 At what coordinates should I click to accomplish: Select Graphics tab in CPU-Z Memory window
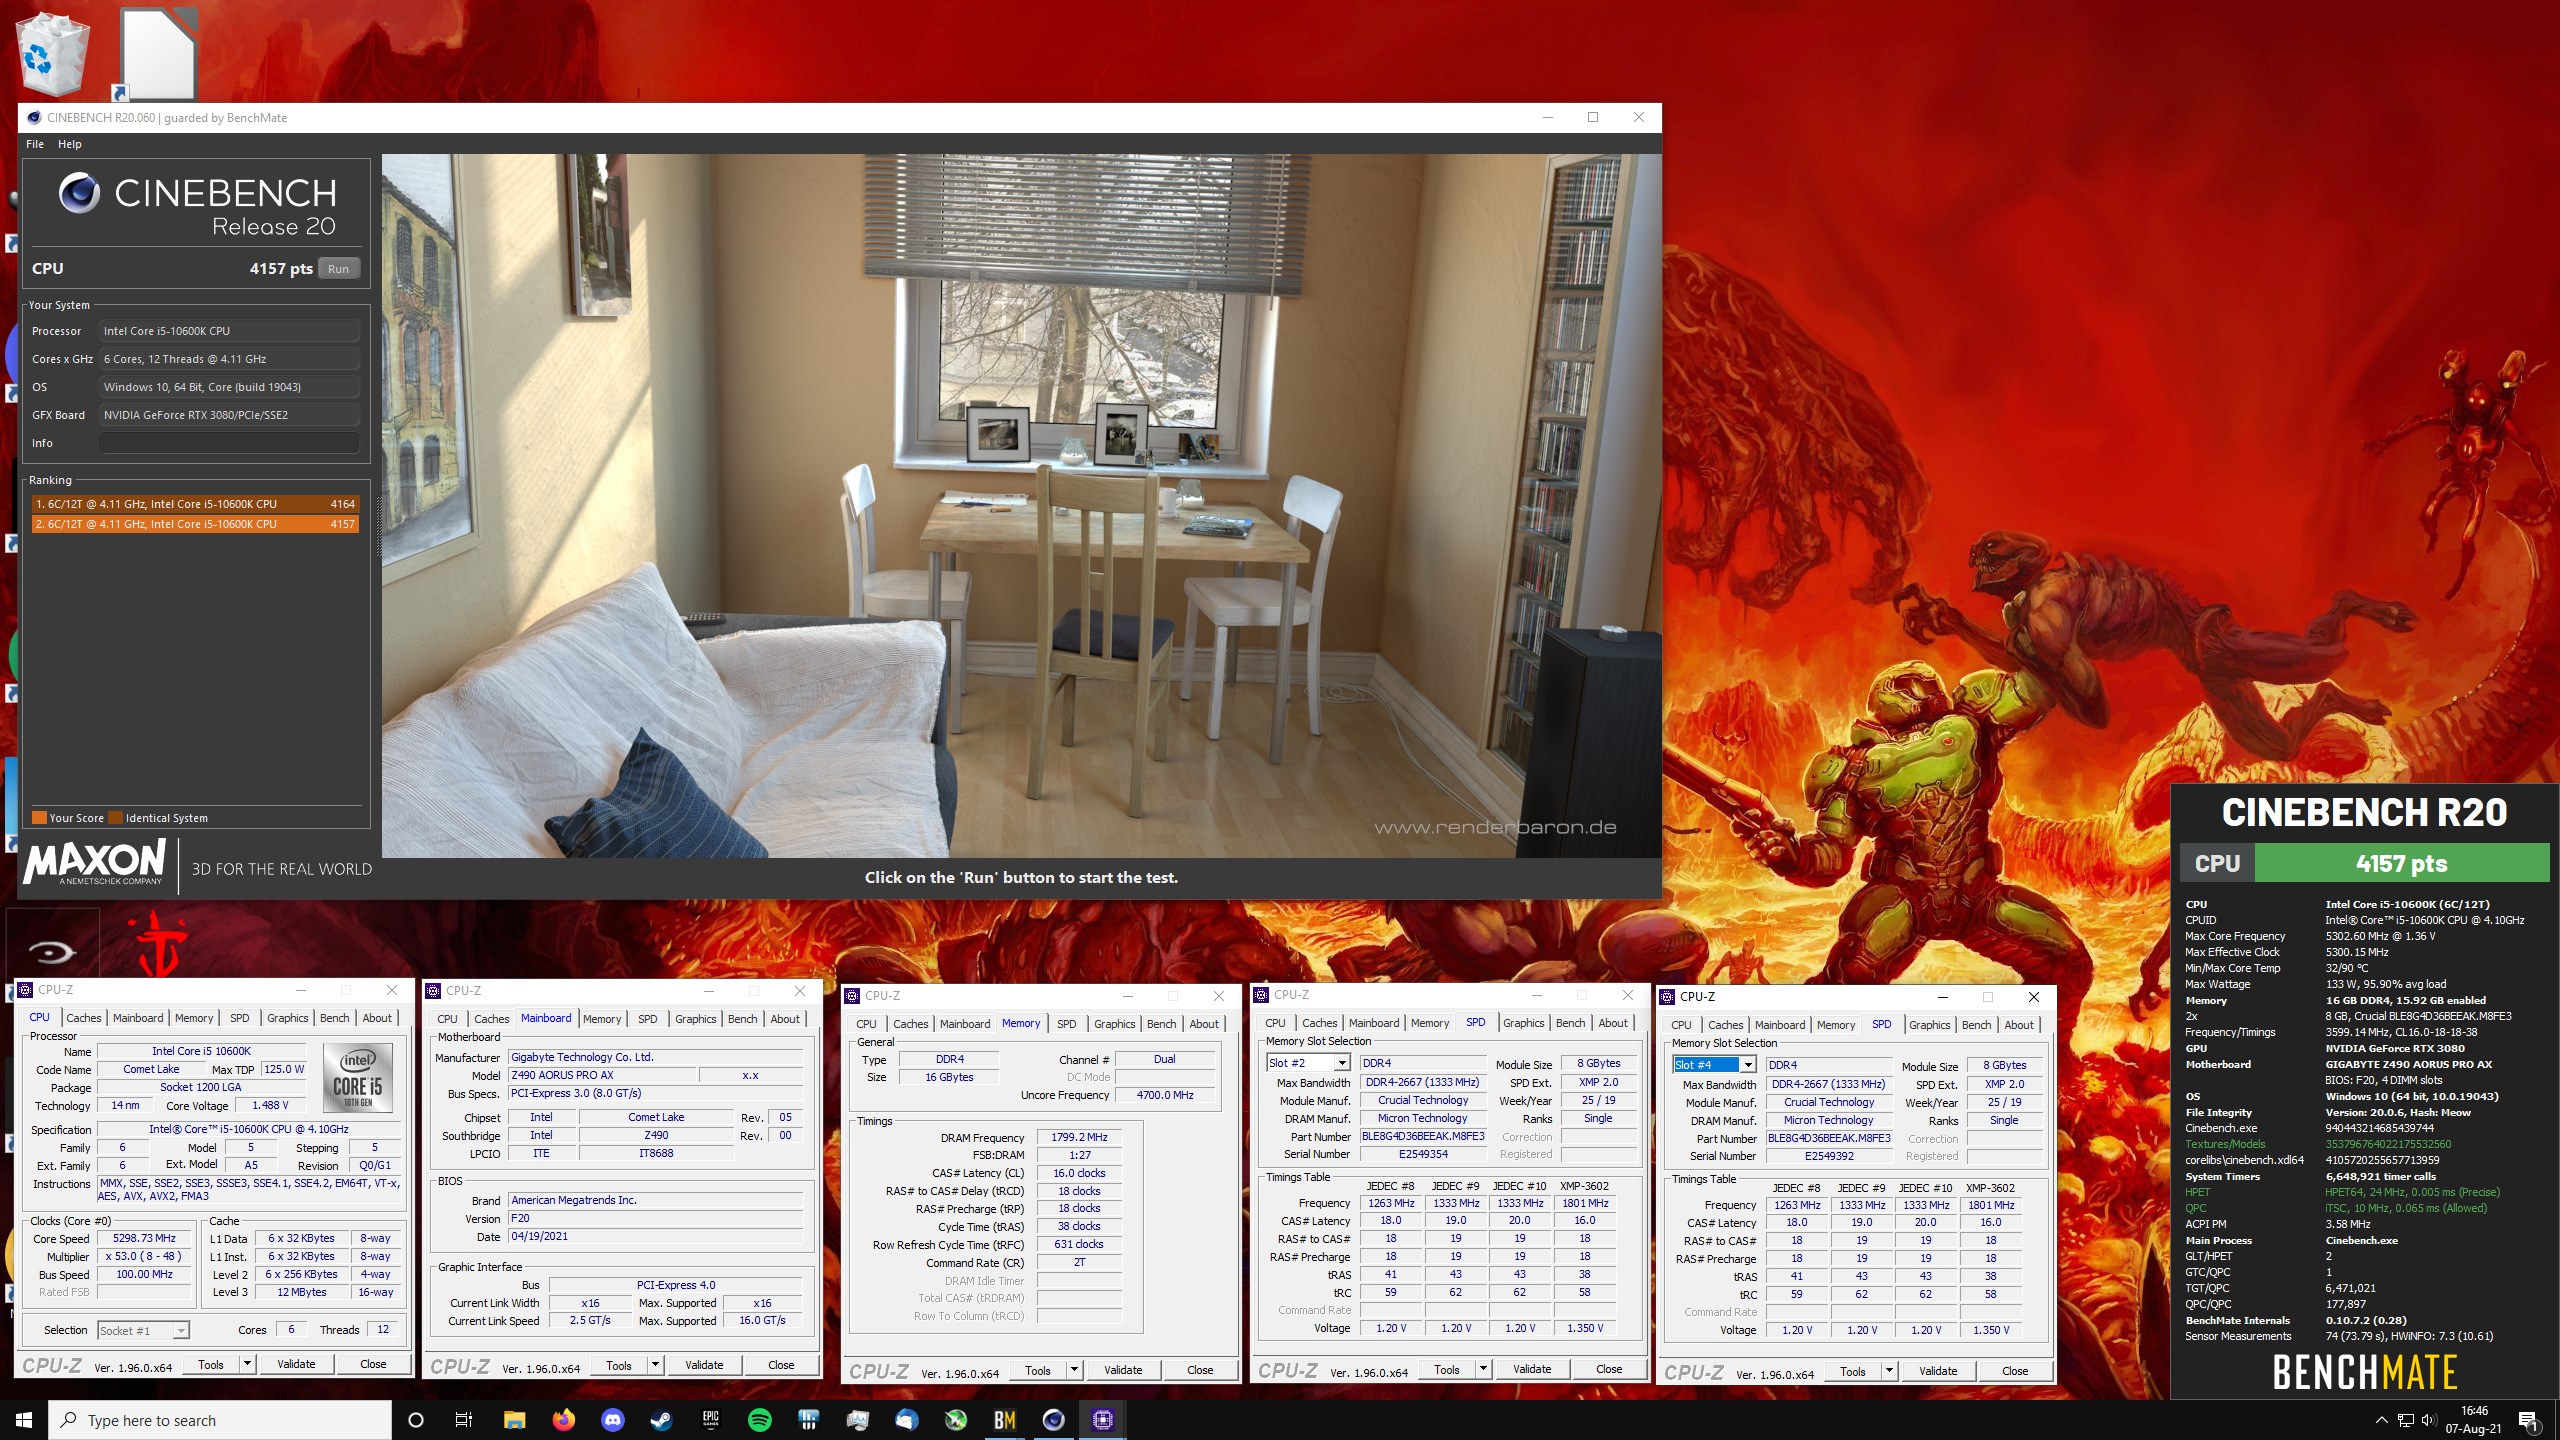tap(1114, 1024)
